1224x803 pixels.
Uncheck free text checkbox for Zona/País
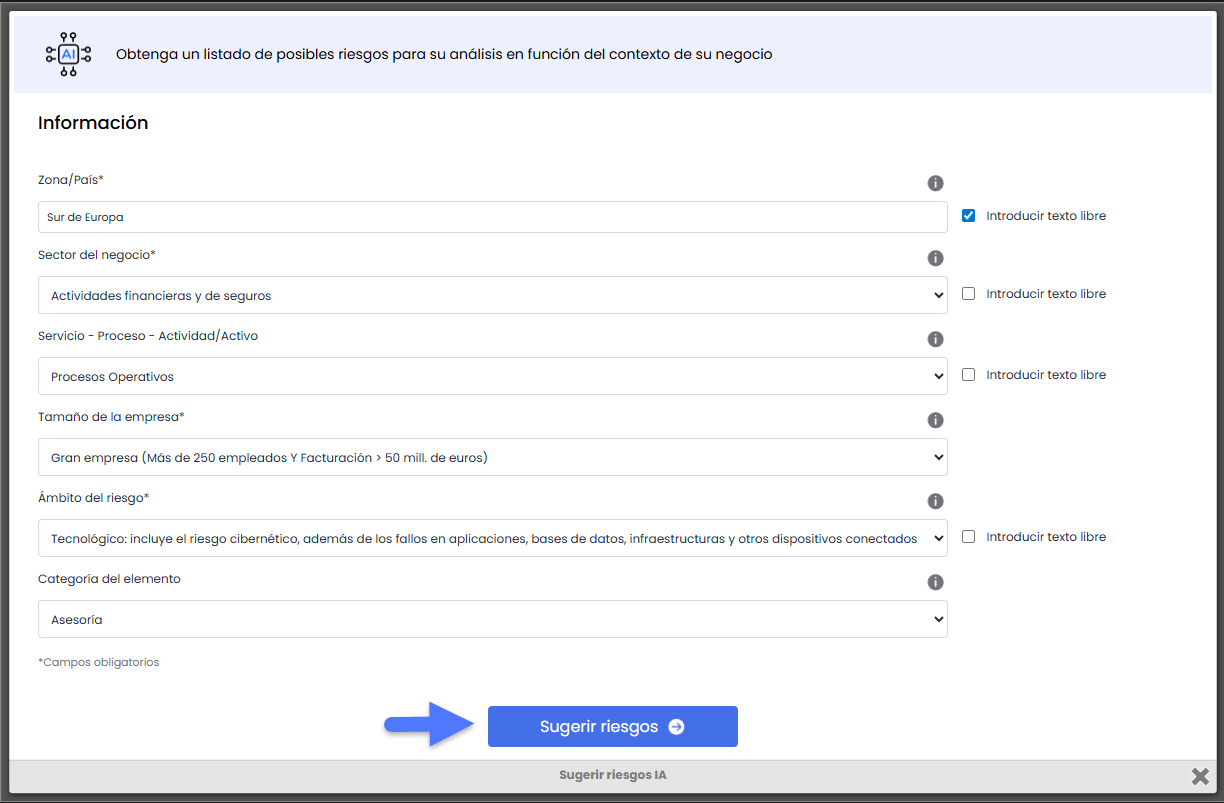pyautogui.click(x=968, y=216)
